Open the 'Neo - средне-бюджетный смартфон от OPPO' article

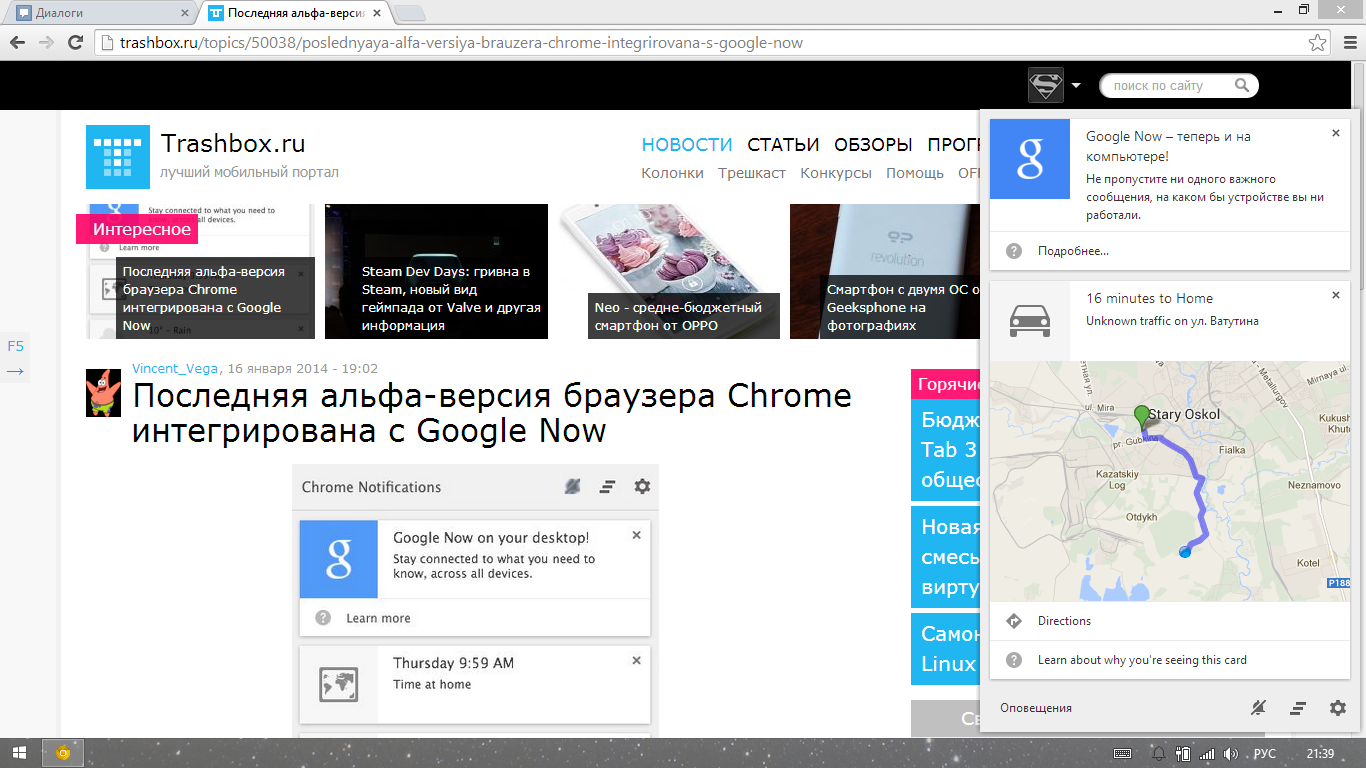click(671, 271)
